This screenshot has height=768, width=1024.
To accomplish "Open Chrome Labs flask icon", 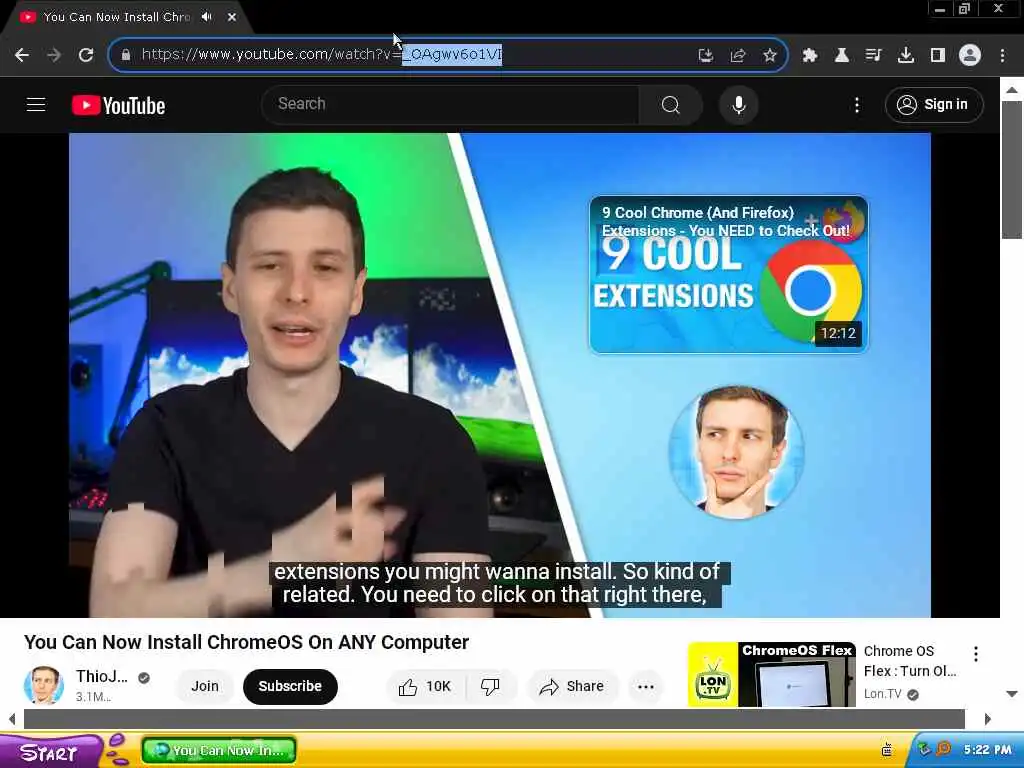I will coord(842,55).
